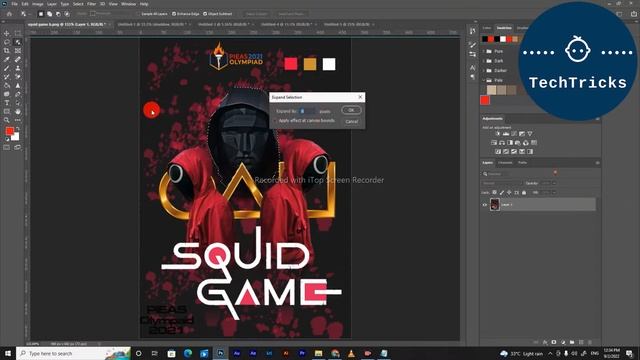Click the Select and Mask button
This screenshot has width=640, height=360.
(291, 14)
